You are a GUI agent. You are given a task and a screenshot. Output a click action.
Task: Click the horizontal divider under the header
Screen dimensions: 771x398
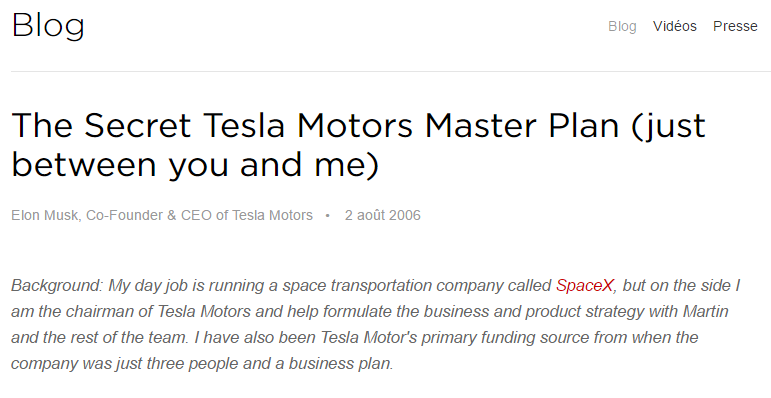click(x=391, y=71)
